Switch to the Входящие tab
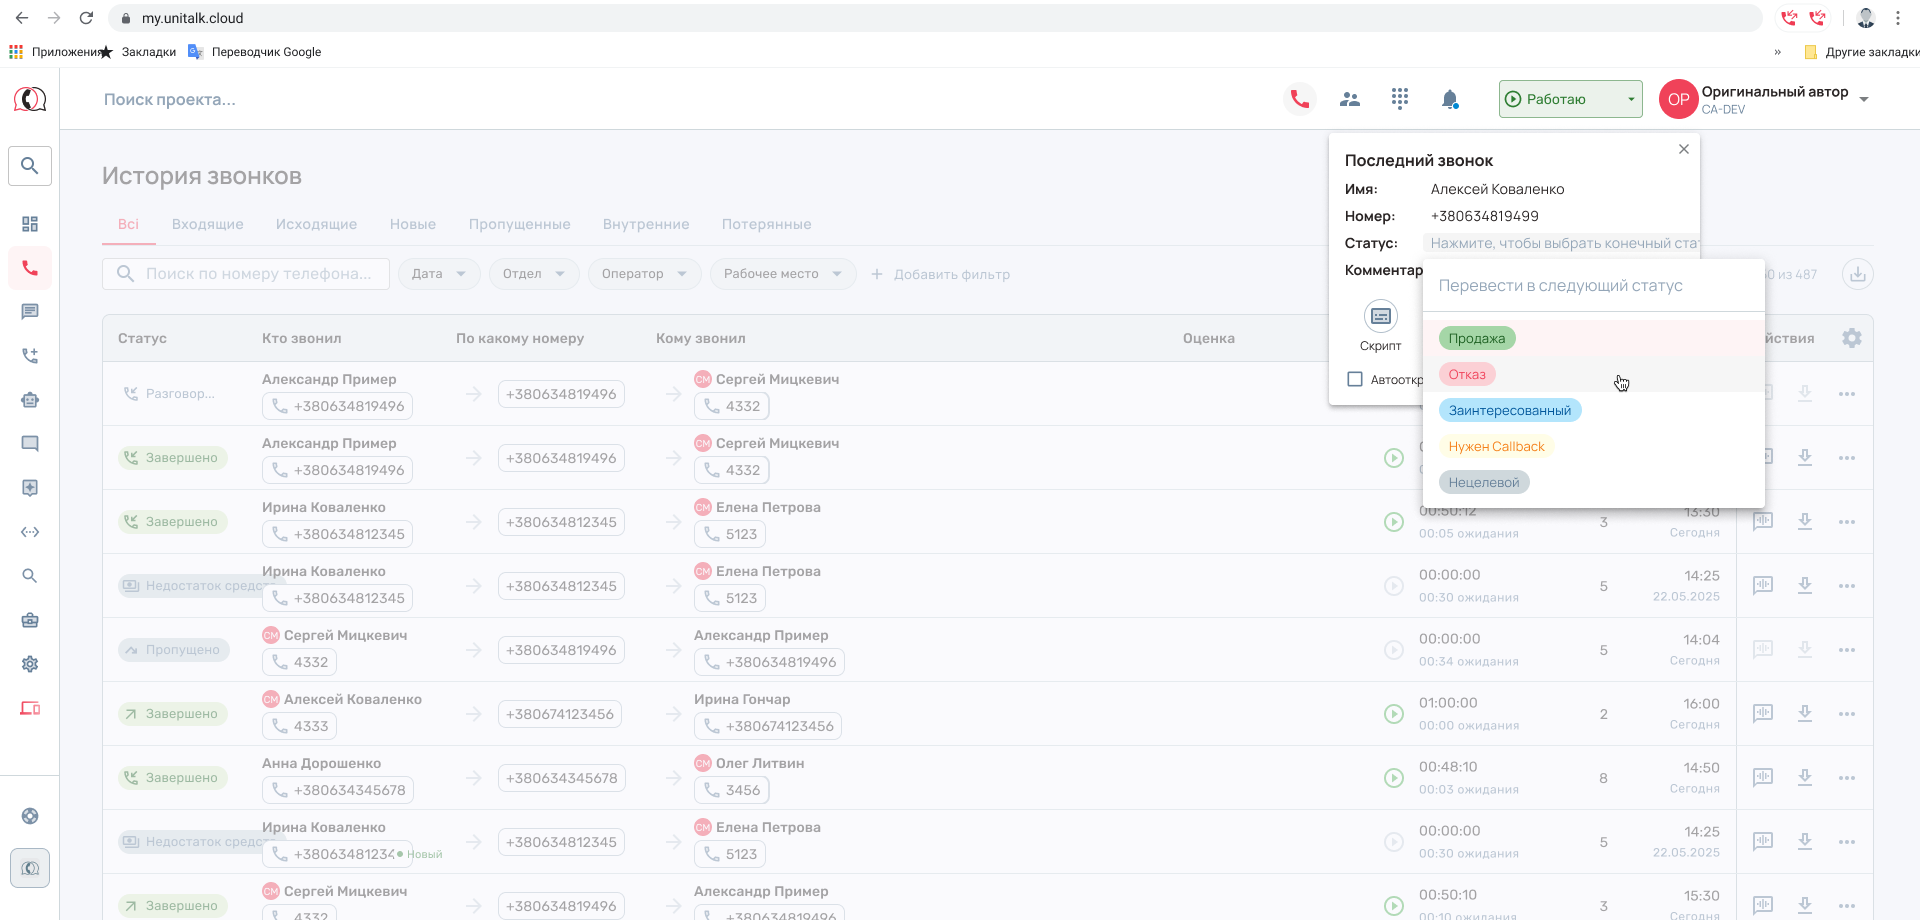 pyautogui.click(x=207, y=224)
